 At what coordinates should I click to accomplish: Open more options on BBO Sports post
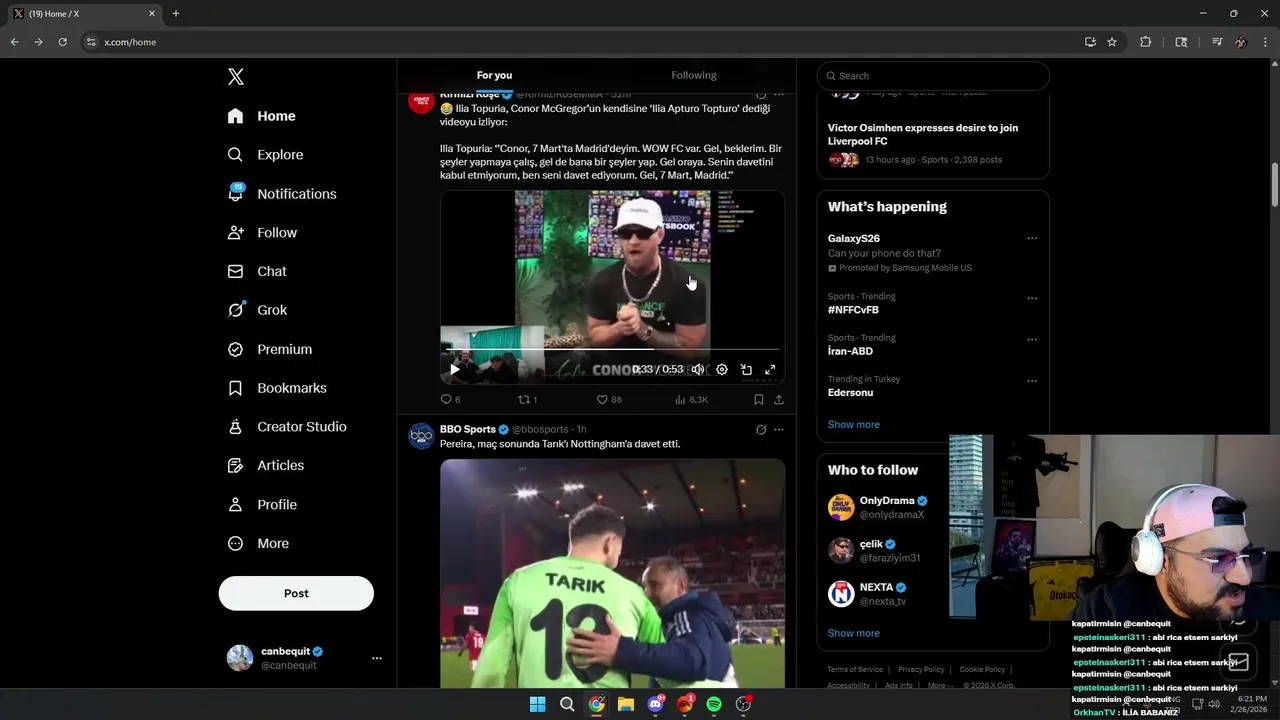pyautogui.click(x=779, y=430)
